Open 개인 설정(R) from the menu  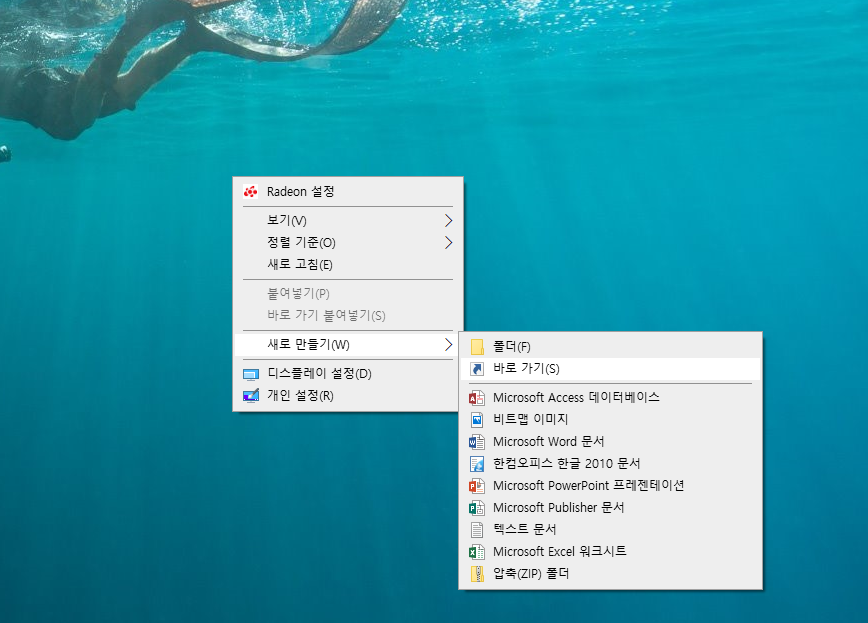click(348, 395)
